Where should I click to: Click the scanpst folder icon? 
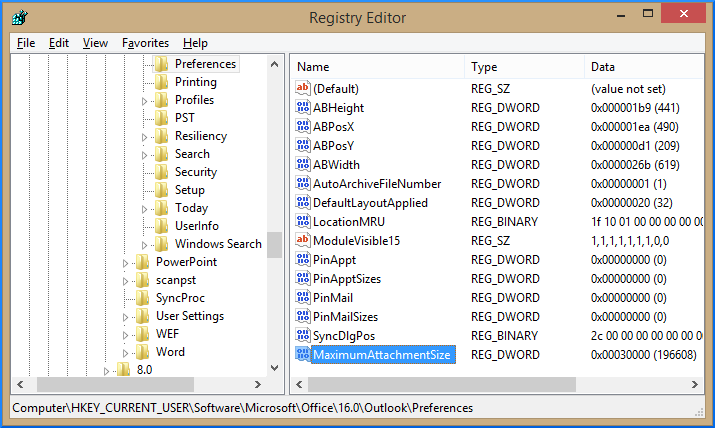point(142,280)
